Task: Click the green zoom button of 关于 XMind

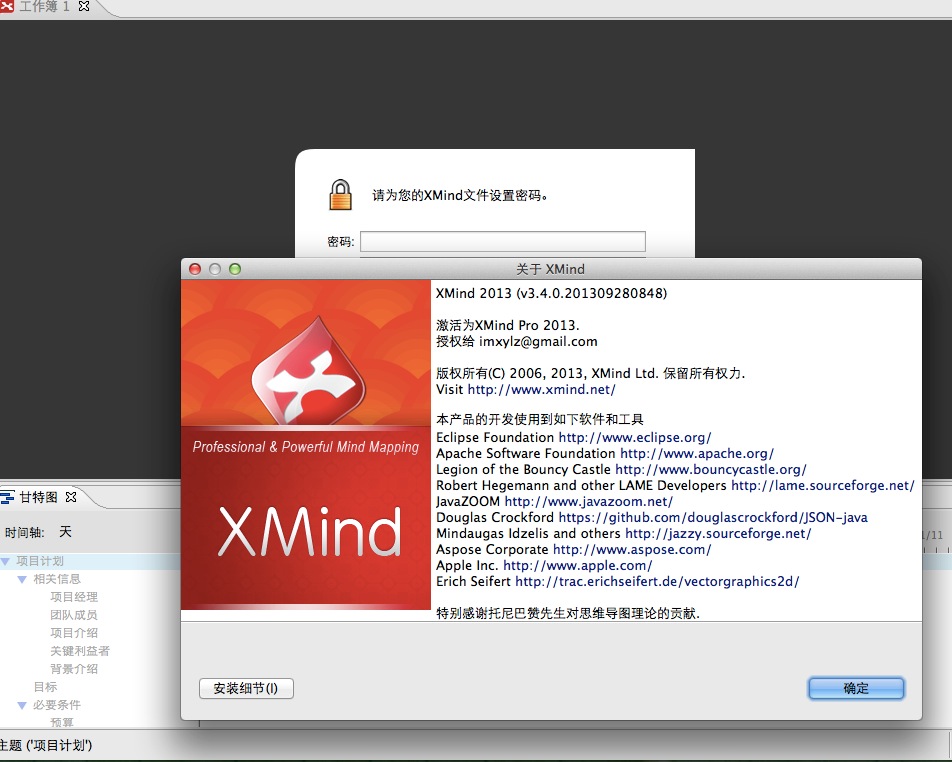Action: pos(235,269)
